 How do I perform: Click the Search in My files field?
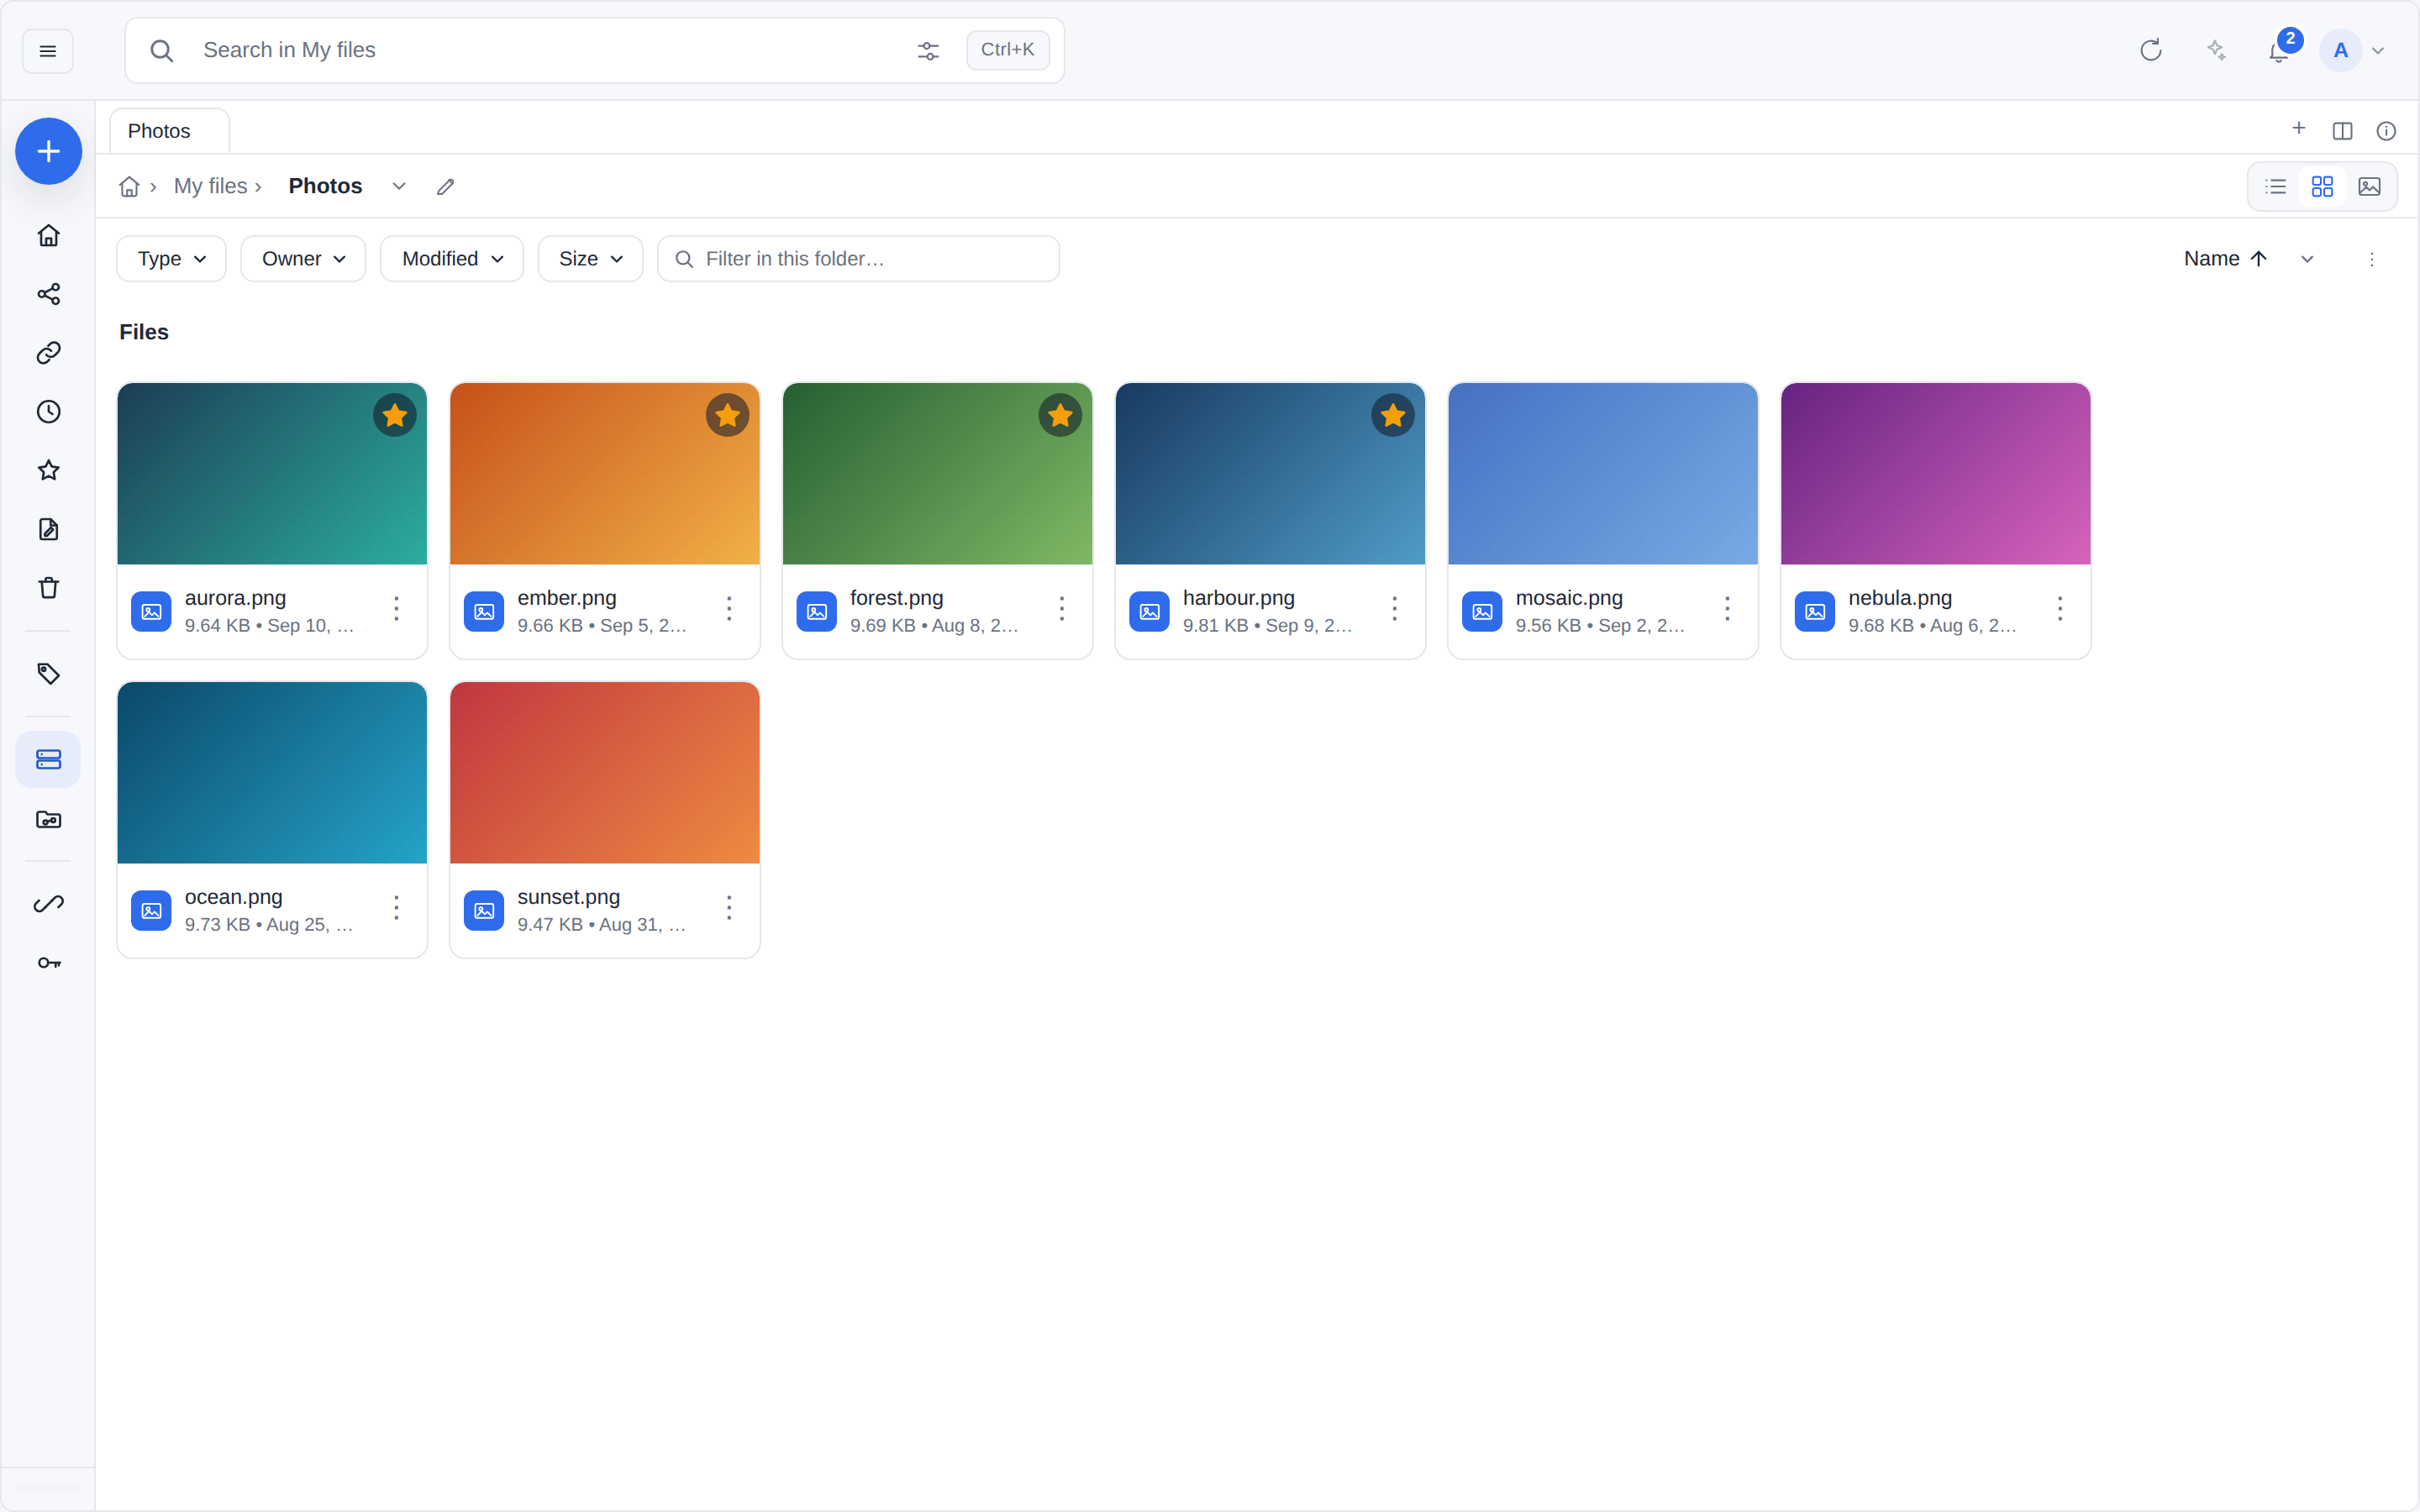coord(594,50)
